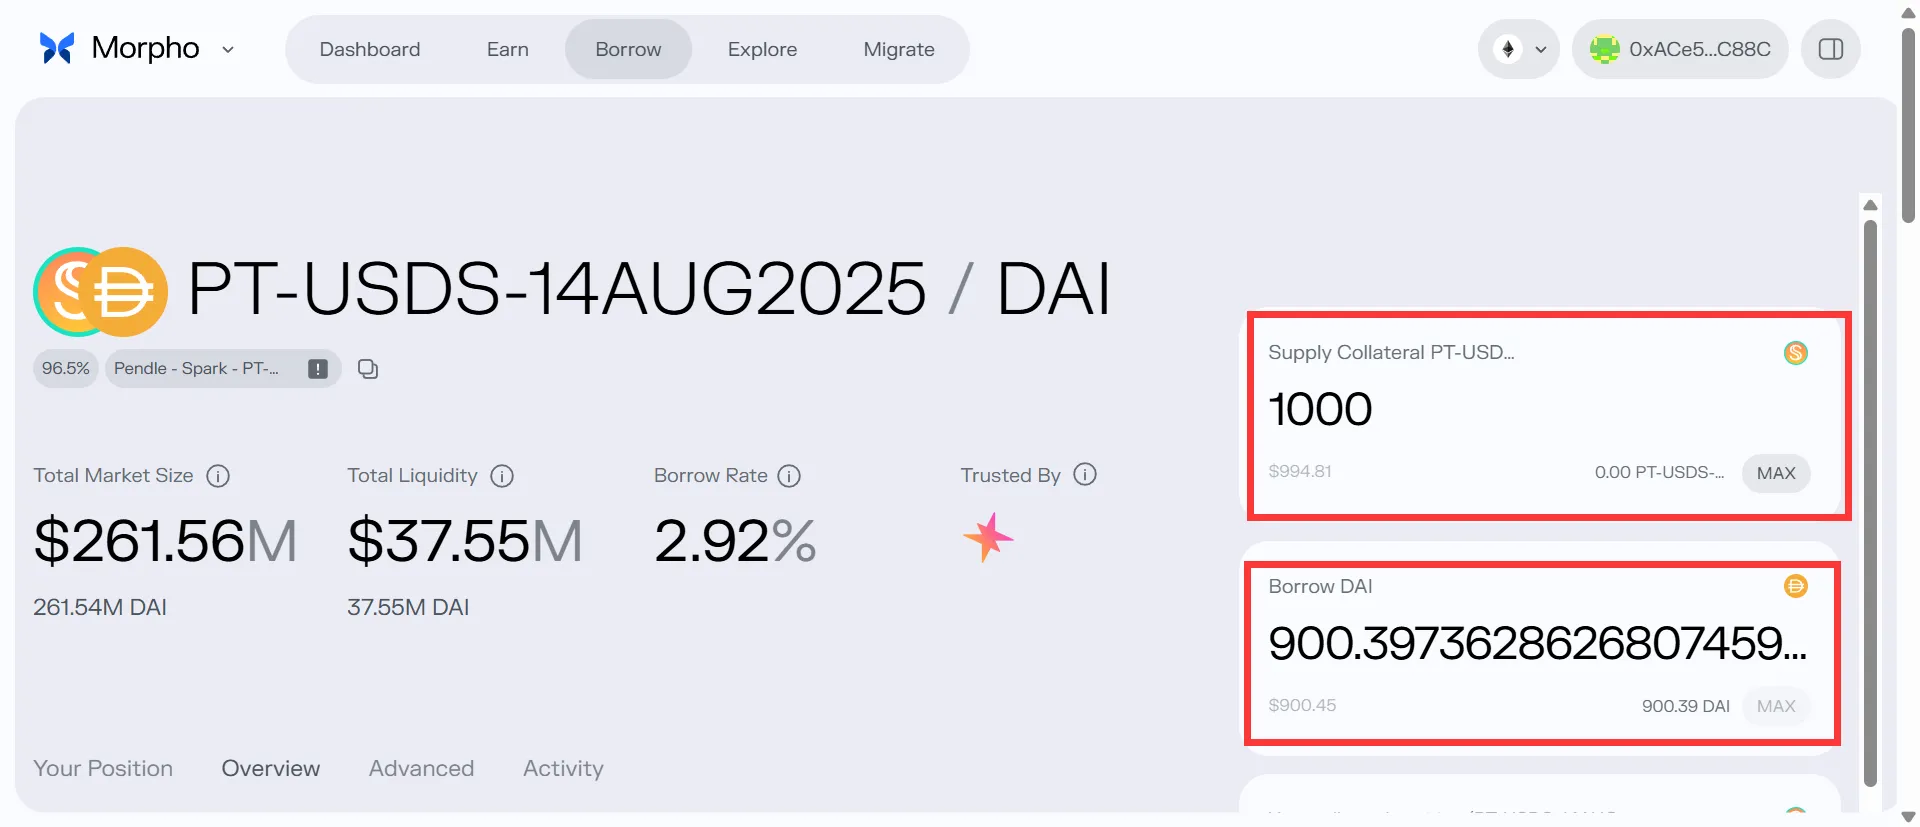Screen dimensions: 1920x827
Task: Click the $261.56M market size value
Action: [165, 541]
